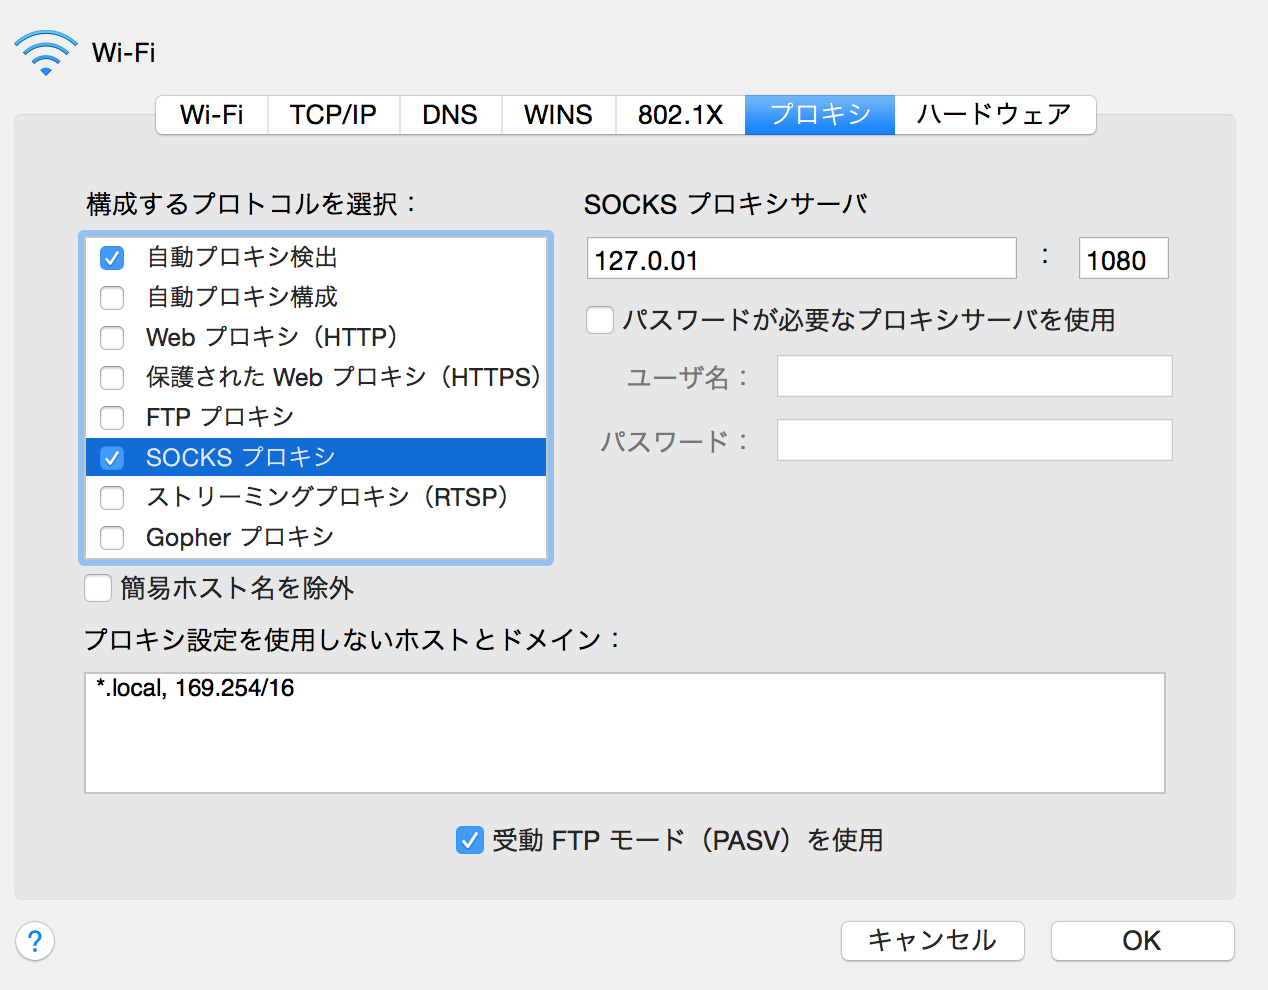Switch to the 802.1X tab
Image resolution: width=1268 pixels, height=990 pixels.
(680, 114)
